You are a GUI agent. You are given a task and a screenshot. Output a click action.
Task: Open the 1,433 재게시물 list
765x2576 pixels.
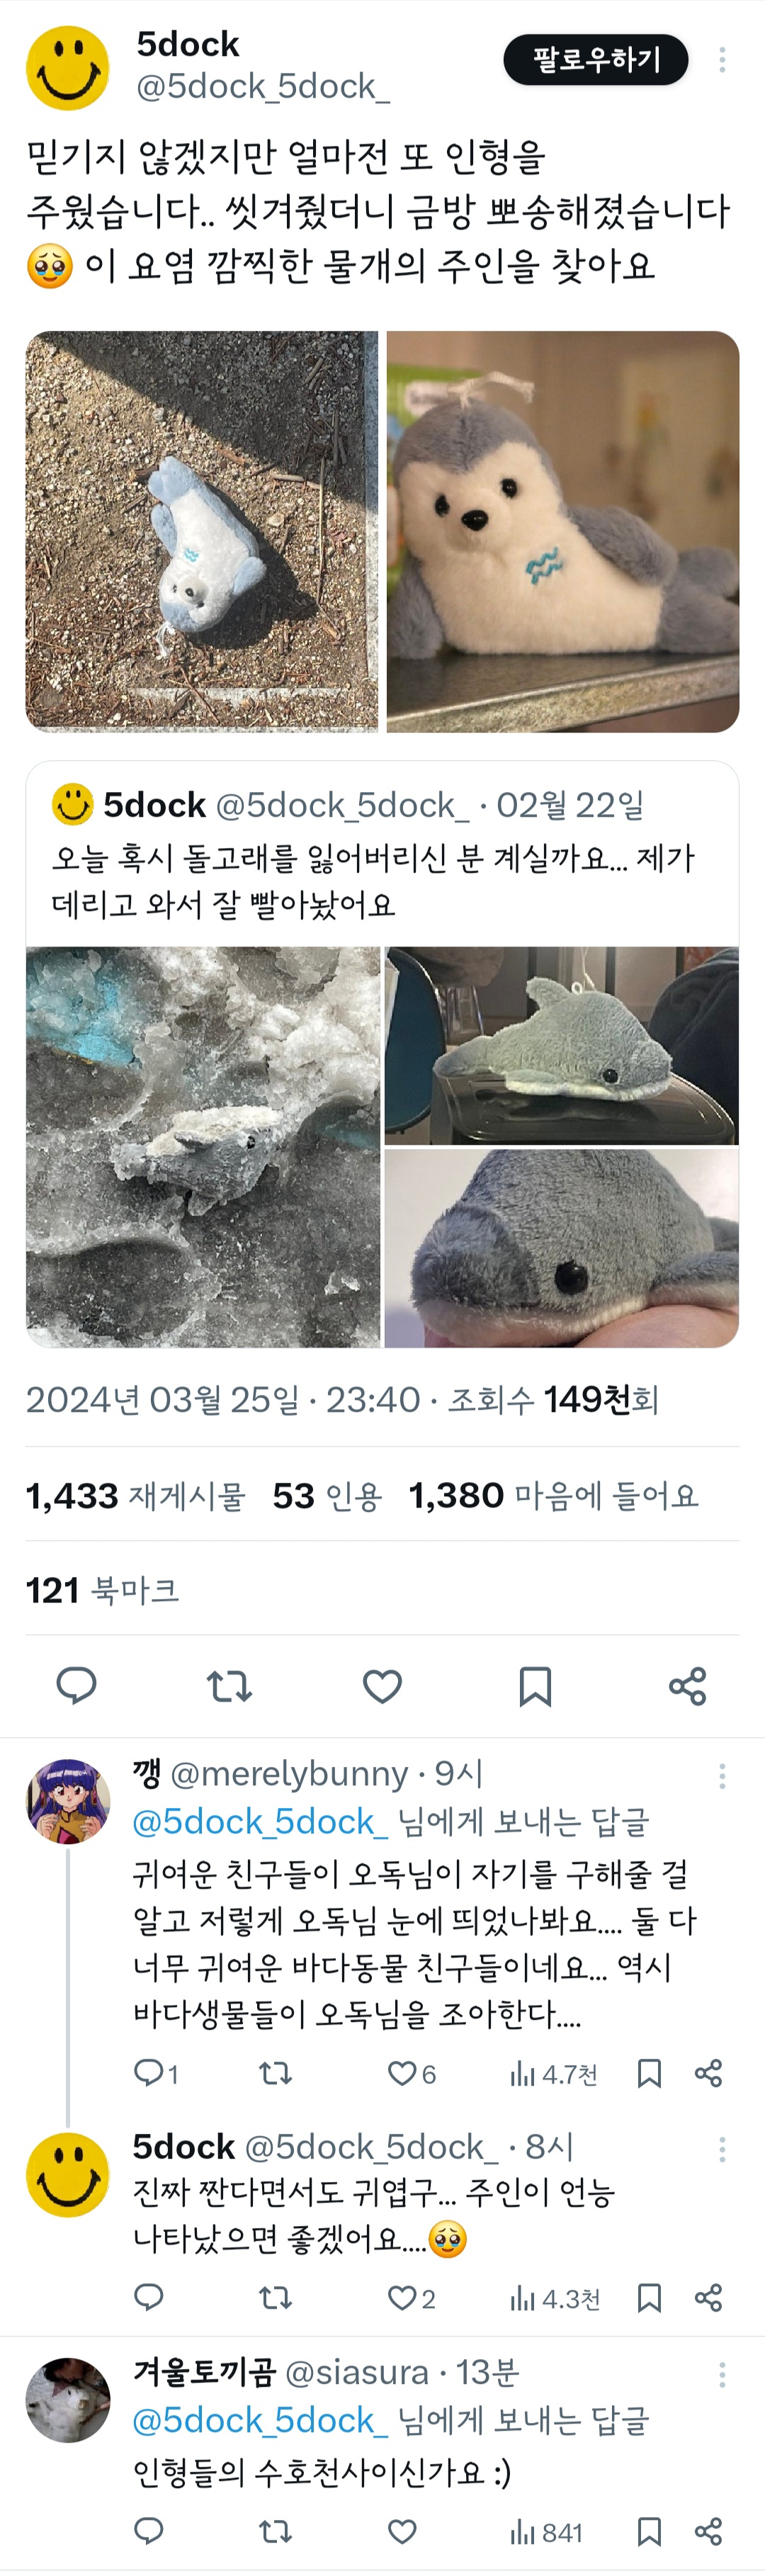tap(135, 1496)
